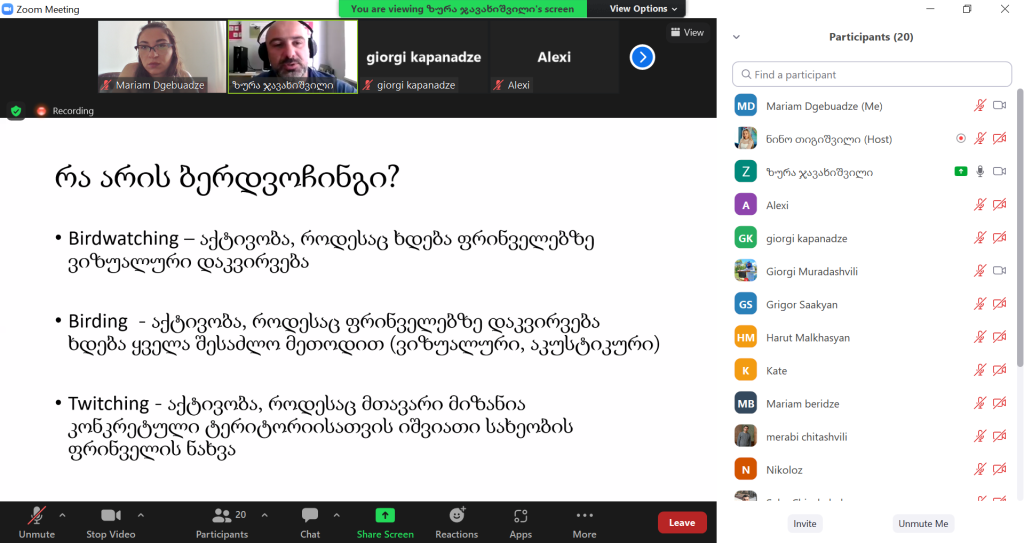The image size is (1024, 543).
Task: Click the Participants icon showing 20
Action: pos(222,516)
